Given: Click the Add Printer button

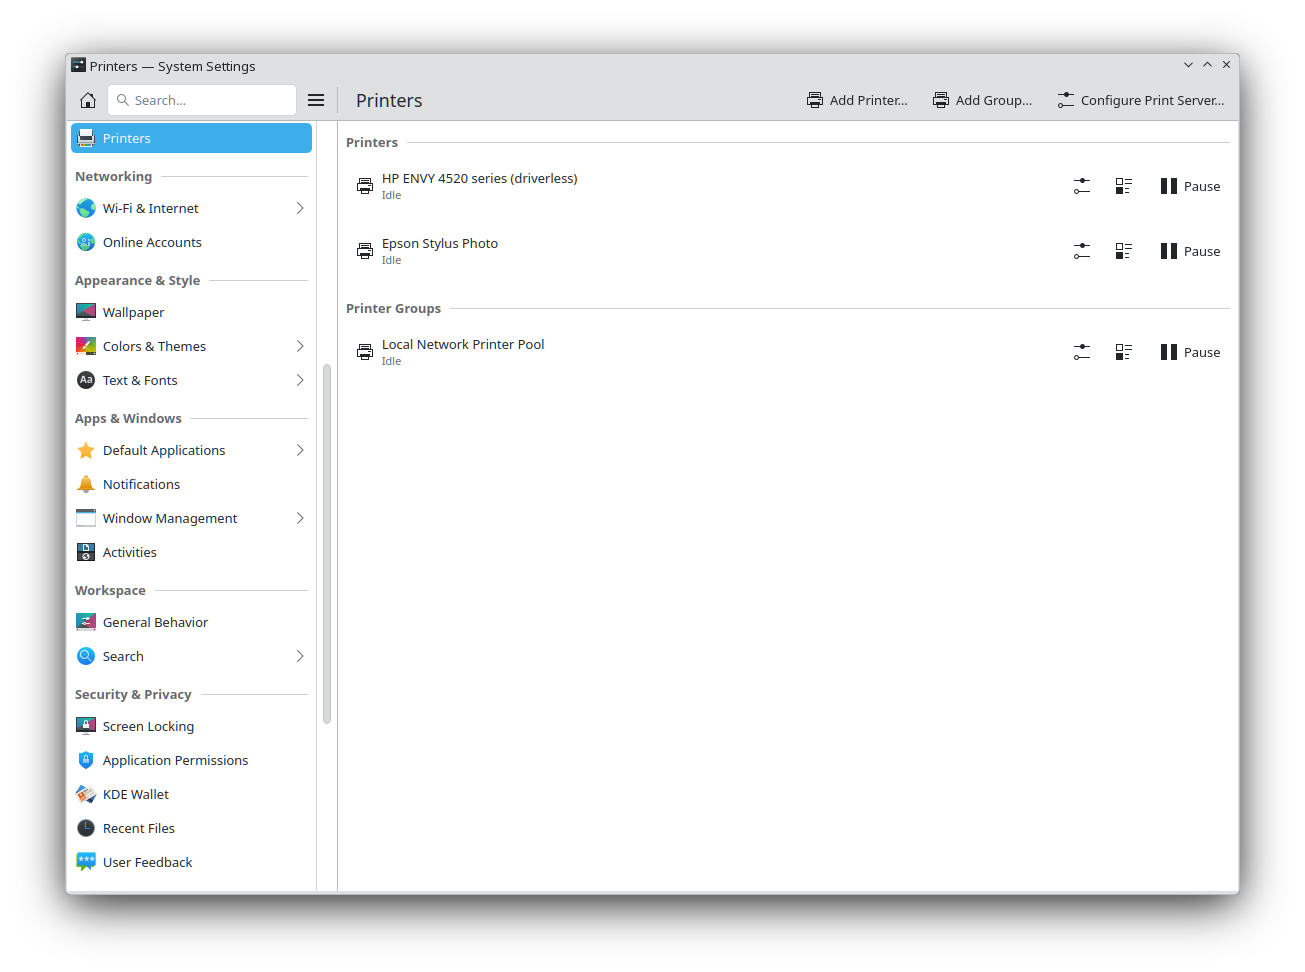Looking at the screenshot, I should point(857,100).
